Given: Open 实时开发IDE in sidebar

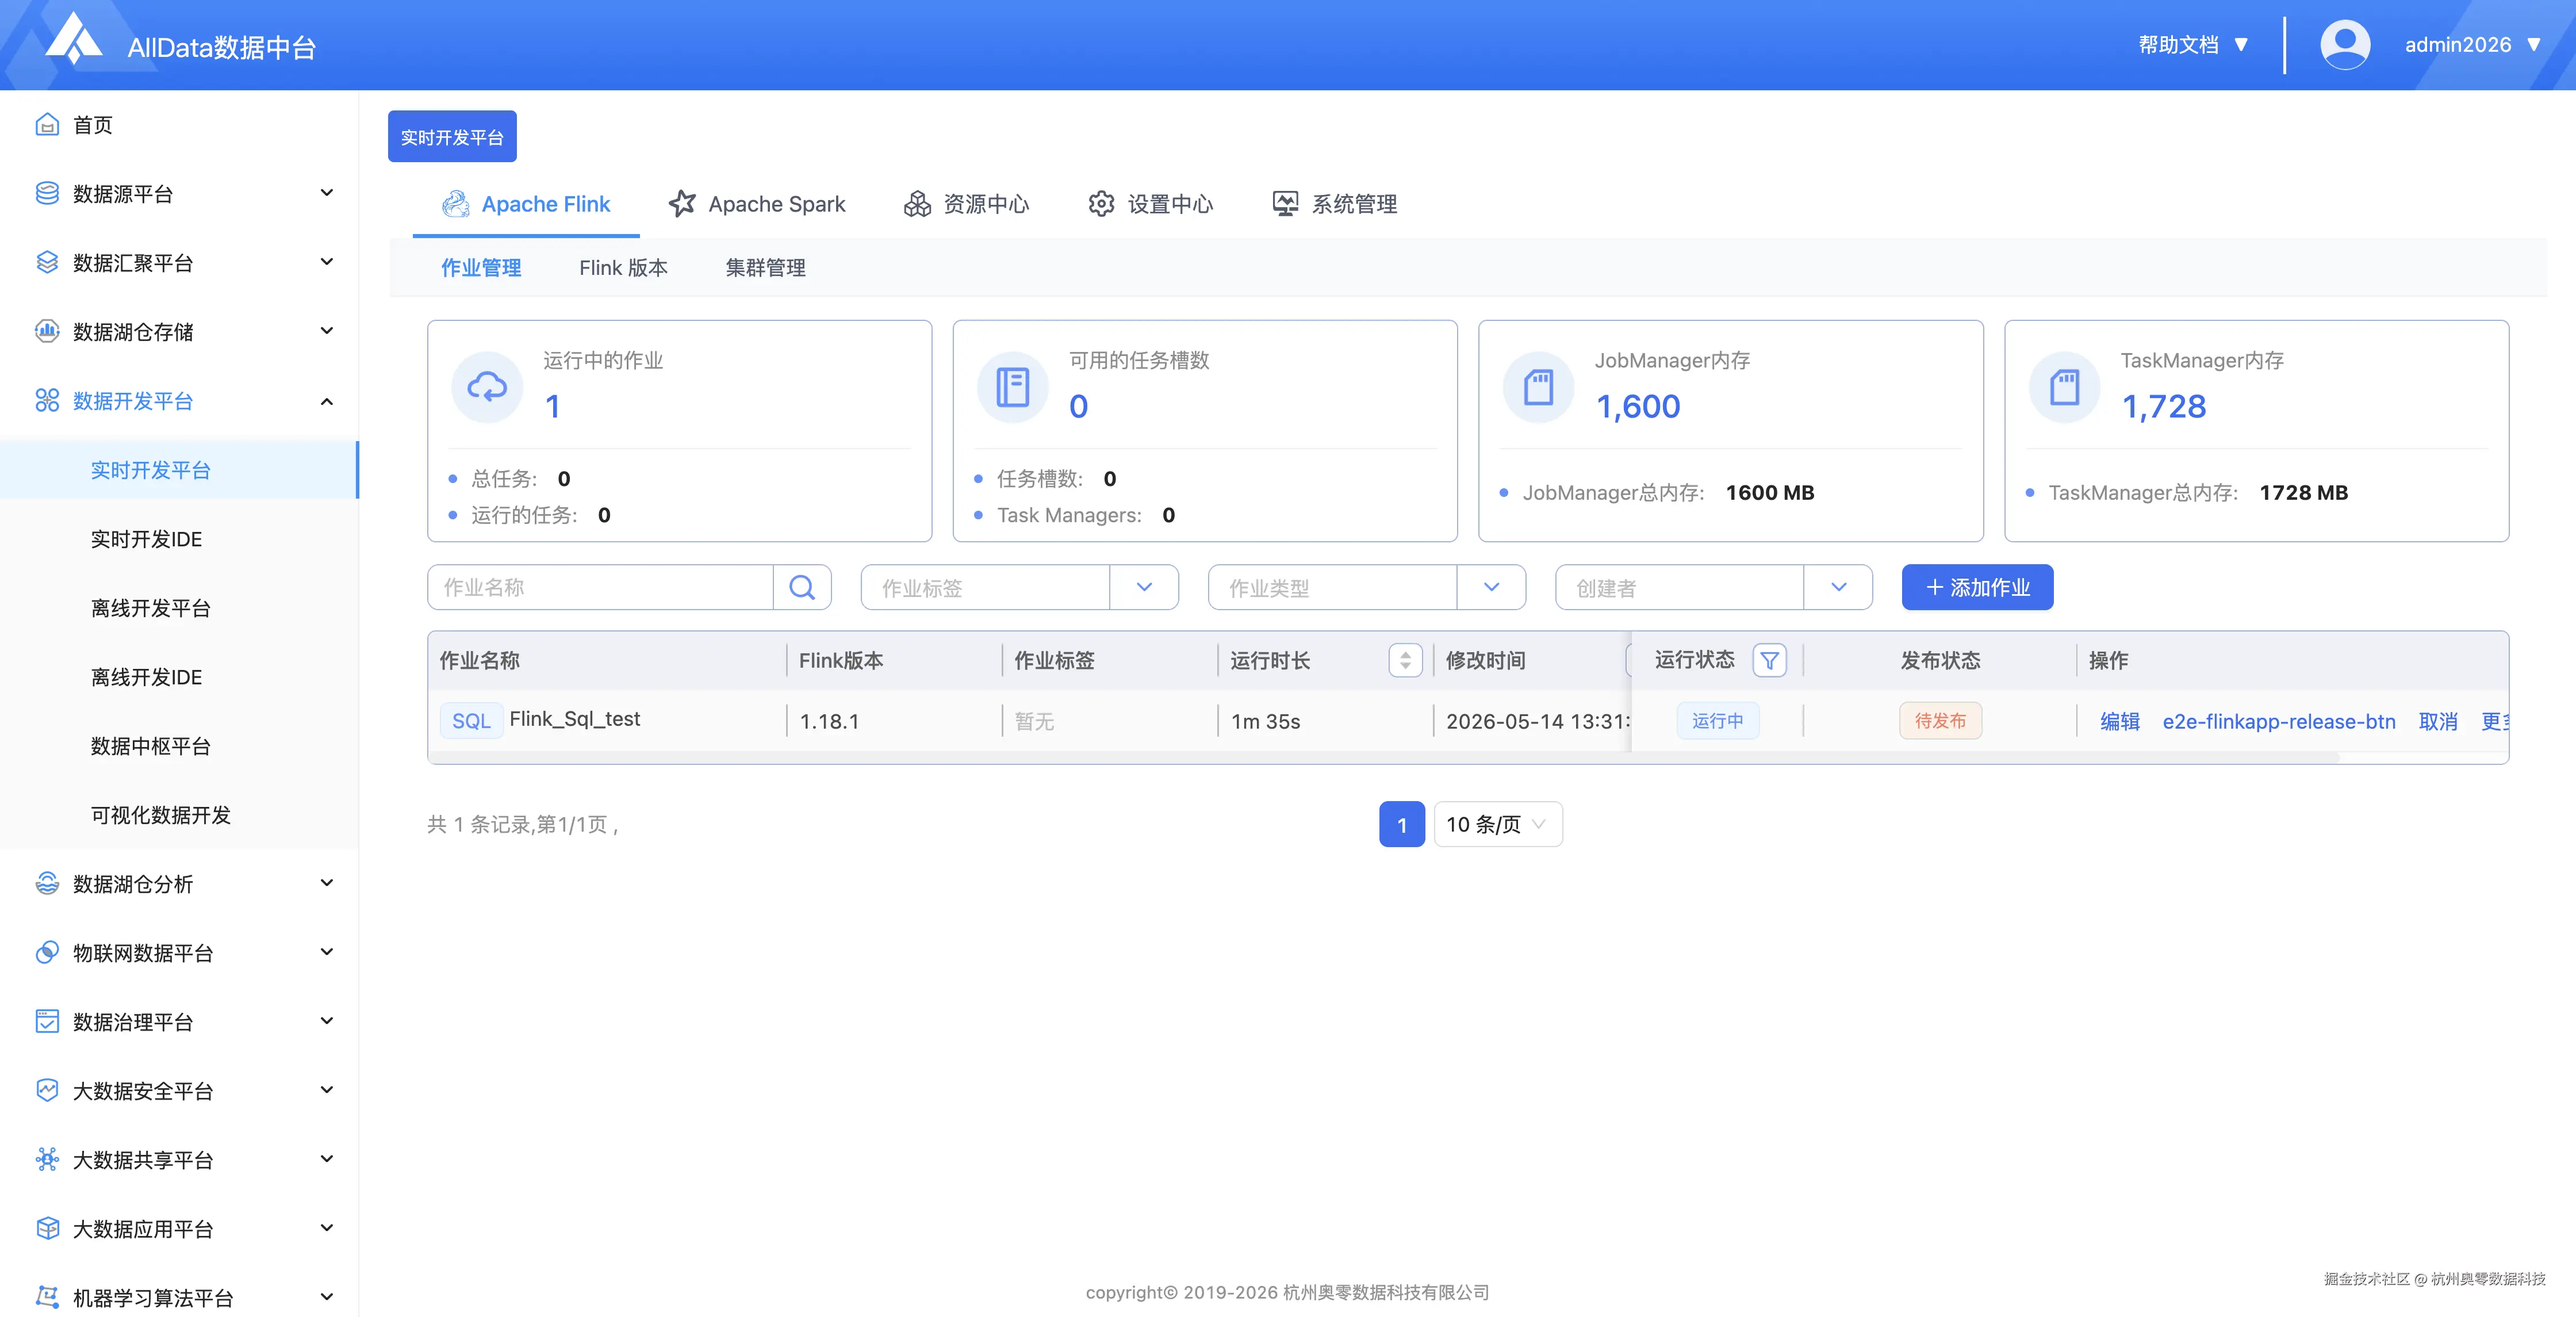Looking at the screenshot, I should point(146,539).
